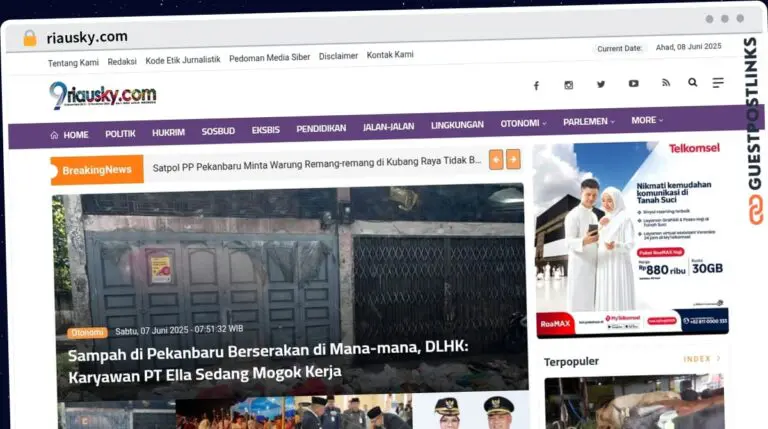
Task: Click the Terpopuler Index link
Action: (x=701, y=359)
